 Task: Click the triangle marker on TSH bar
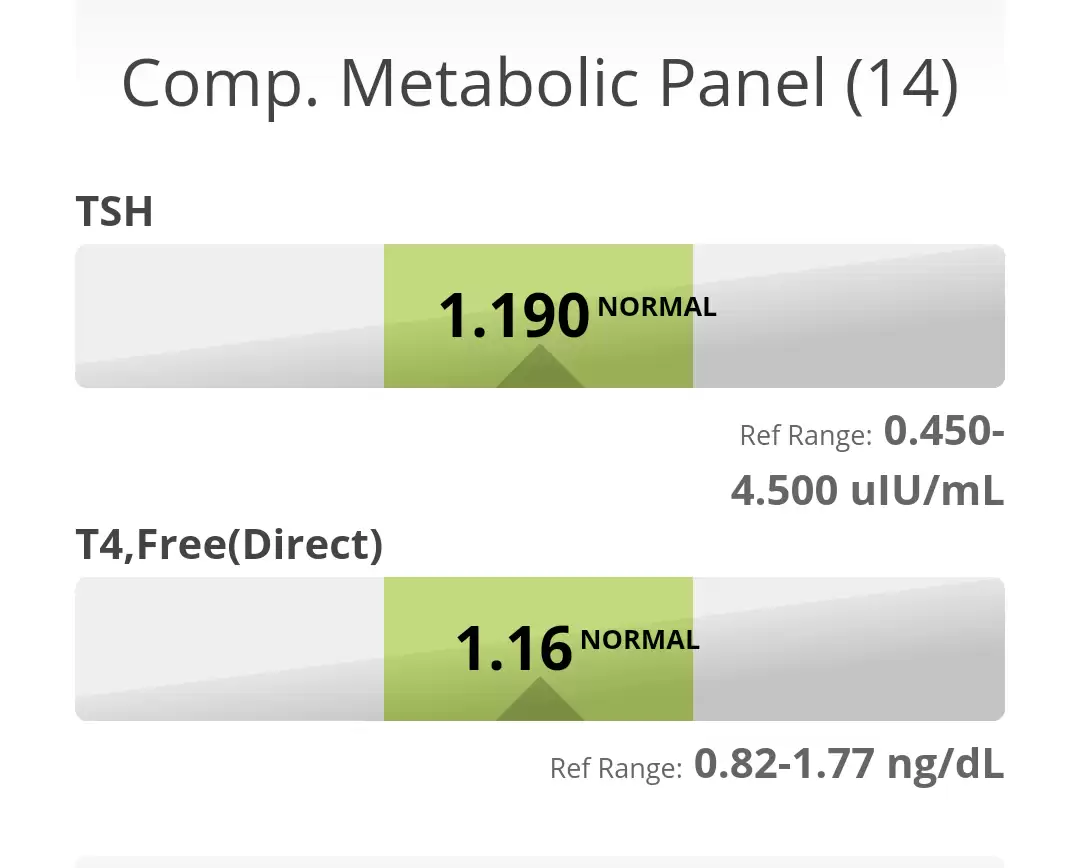pyautogui.click(x=540, y=369)
